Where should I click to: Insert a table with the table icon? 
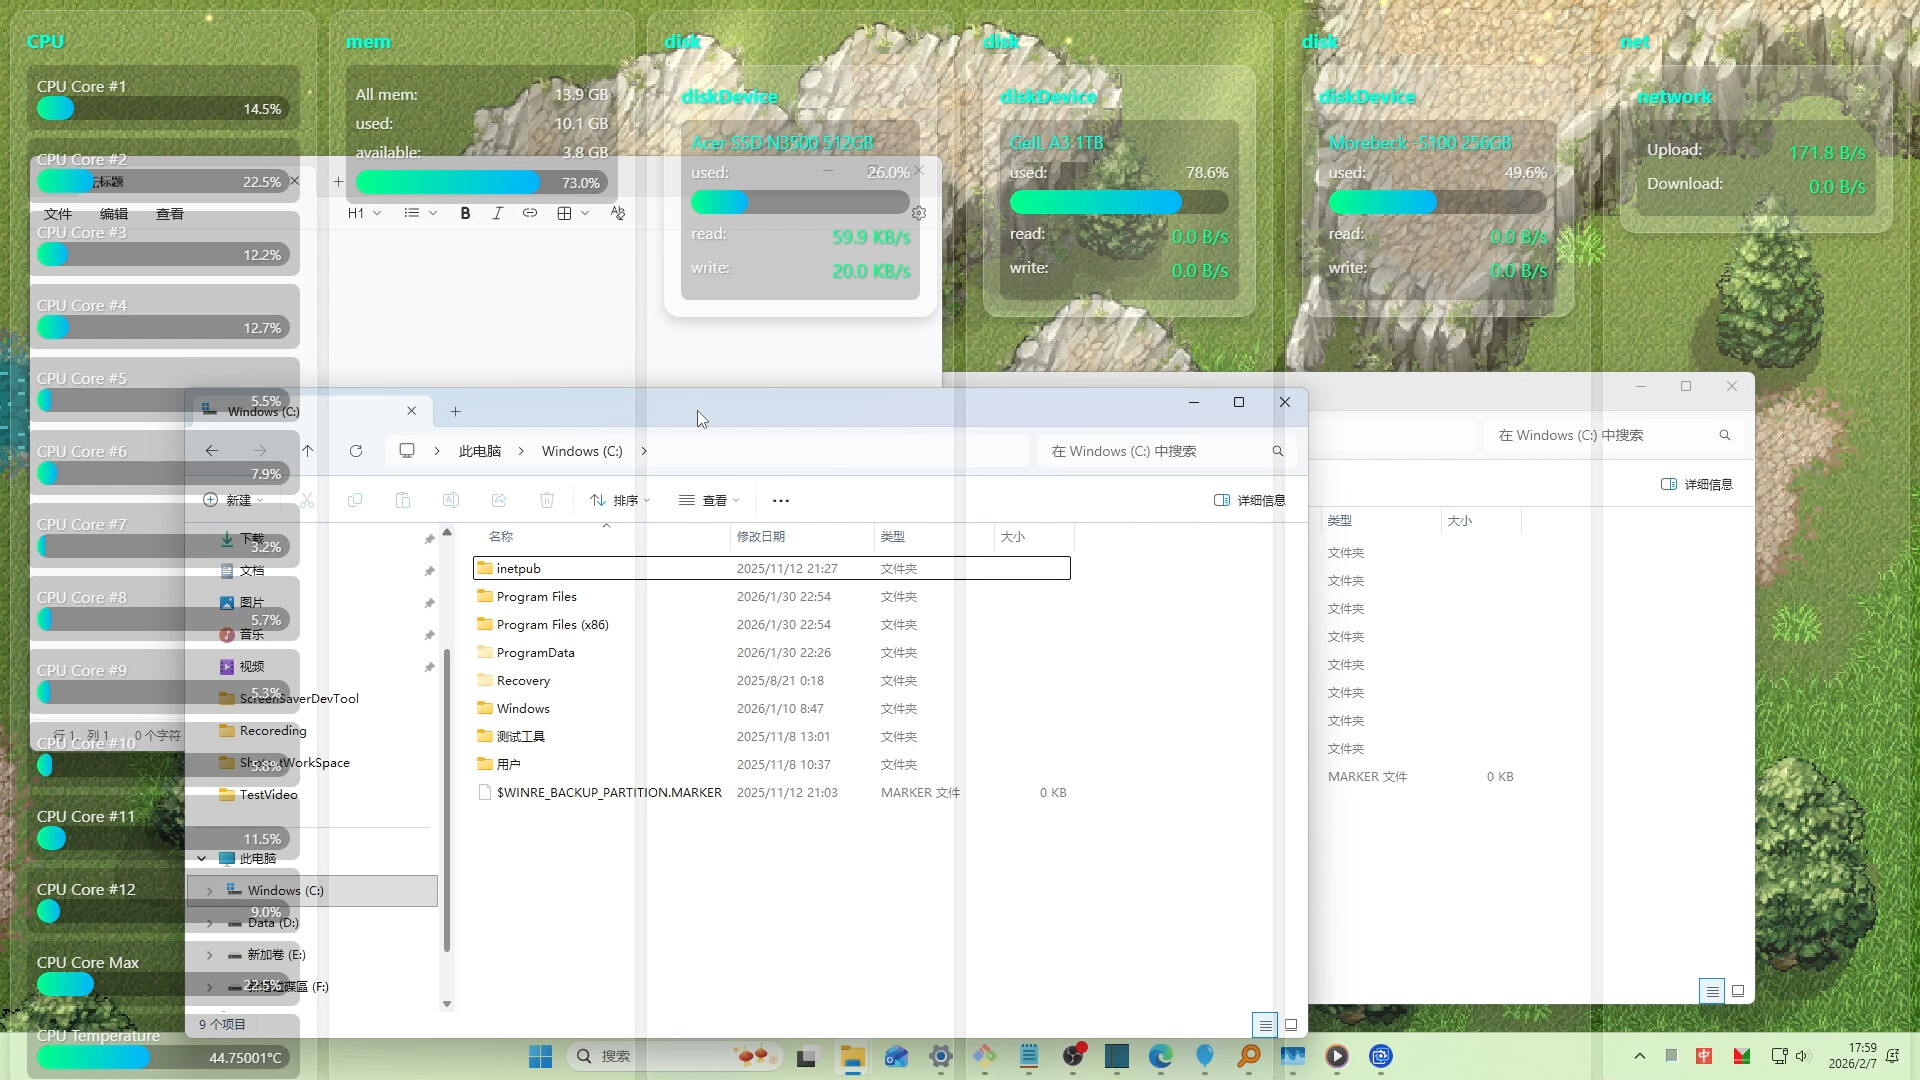566,213
